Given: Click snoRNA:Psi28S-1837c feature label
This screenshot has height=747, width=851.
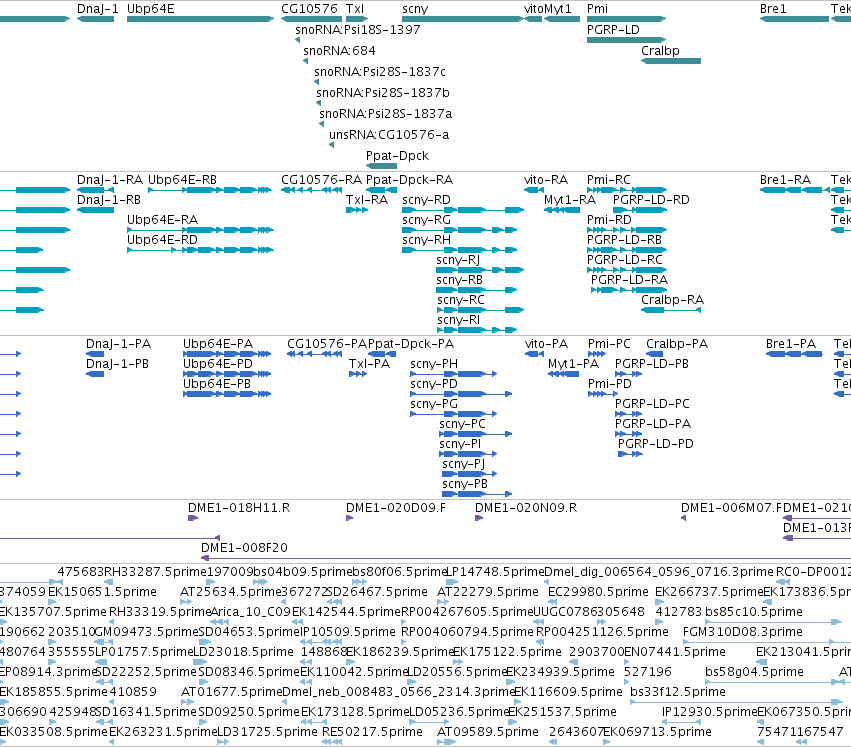Looking at the screenshot, I should pyautogui.click(x=380, y=72).
